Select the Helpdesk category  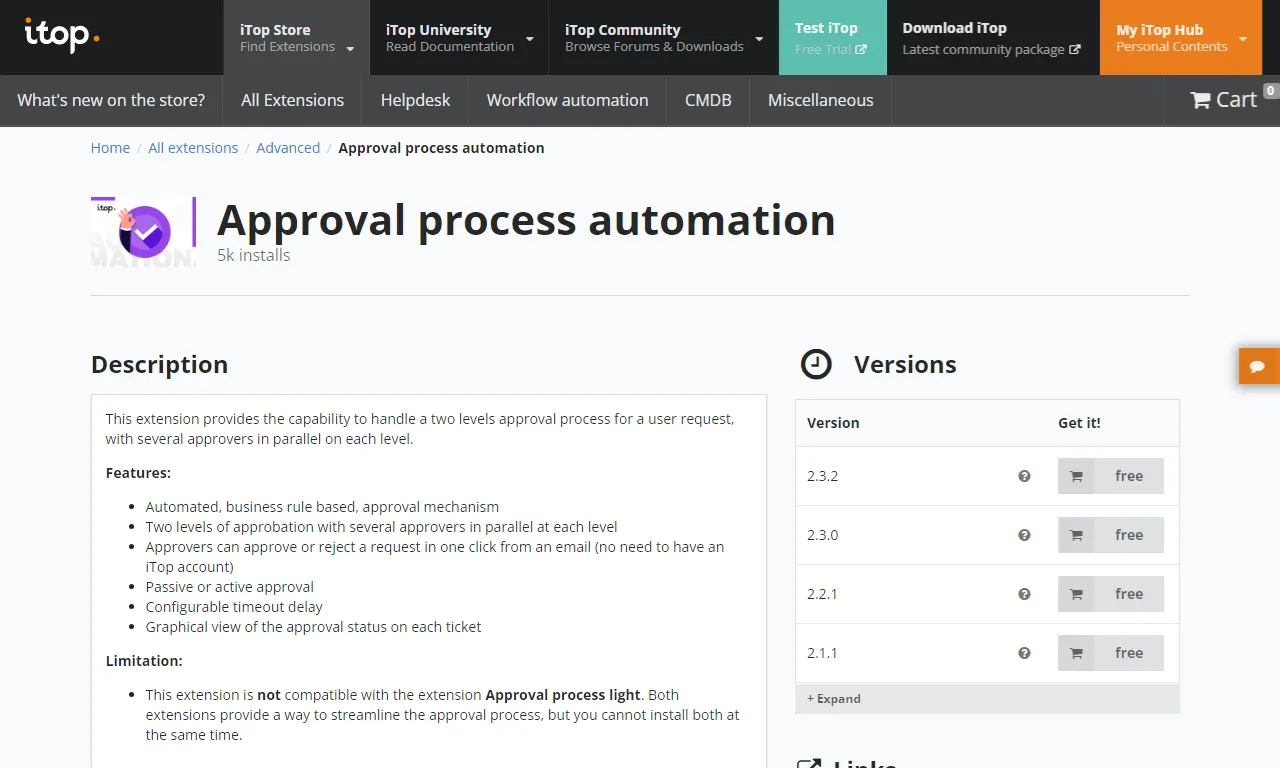point(415,100)
